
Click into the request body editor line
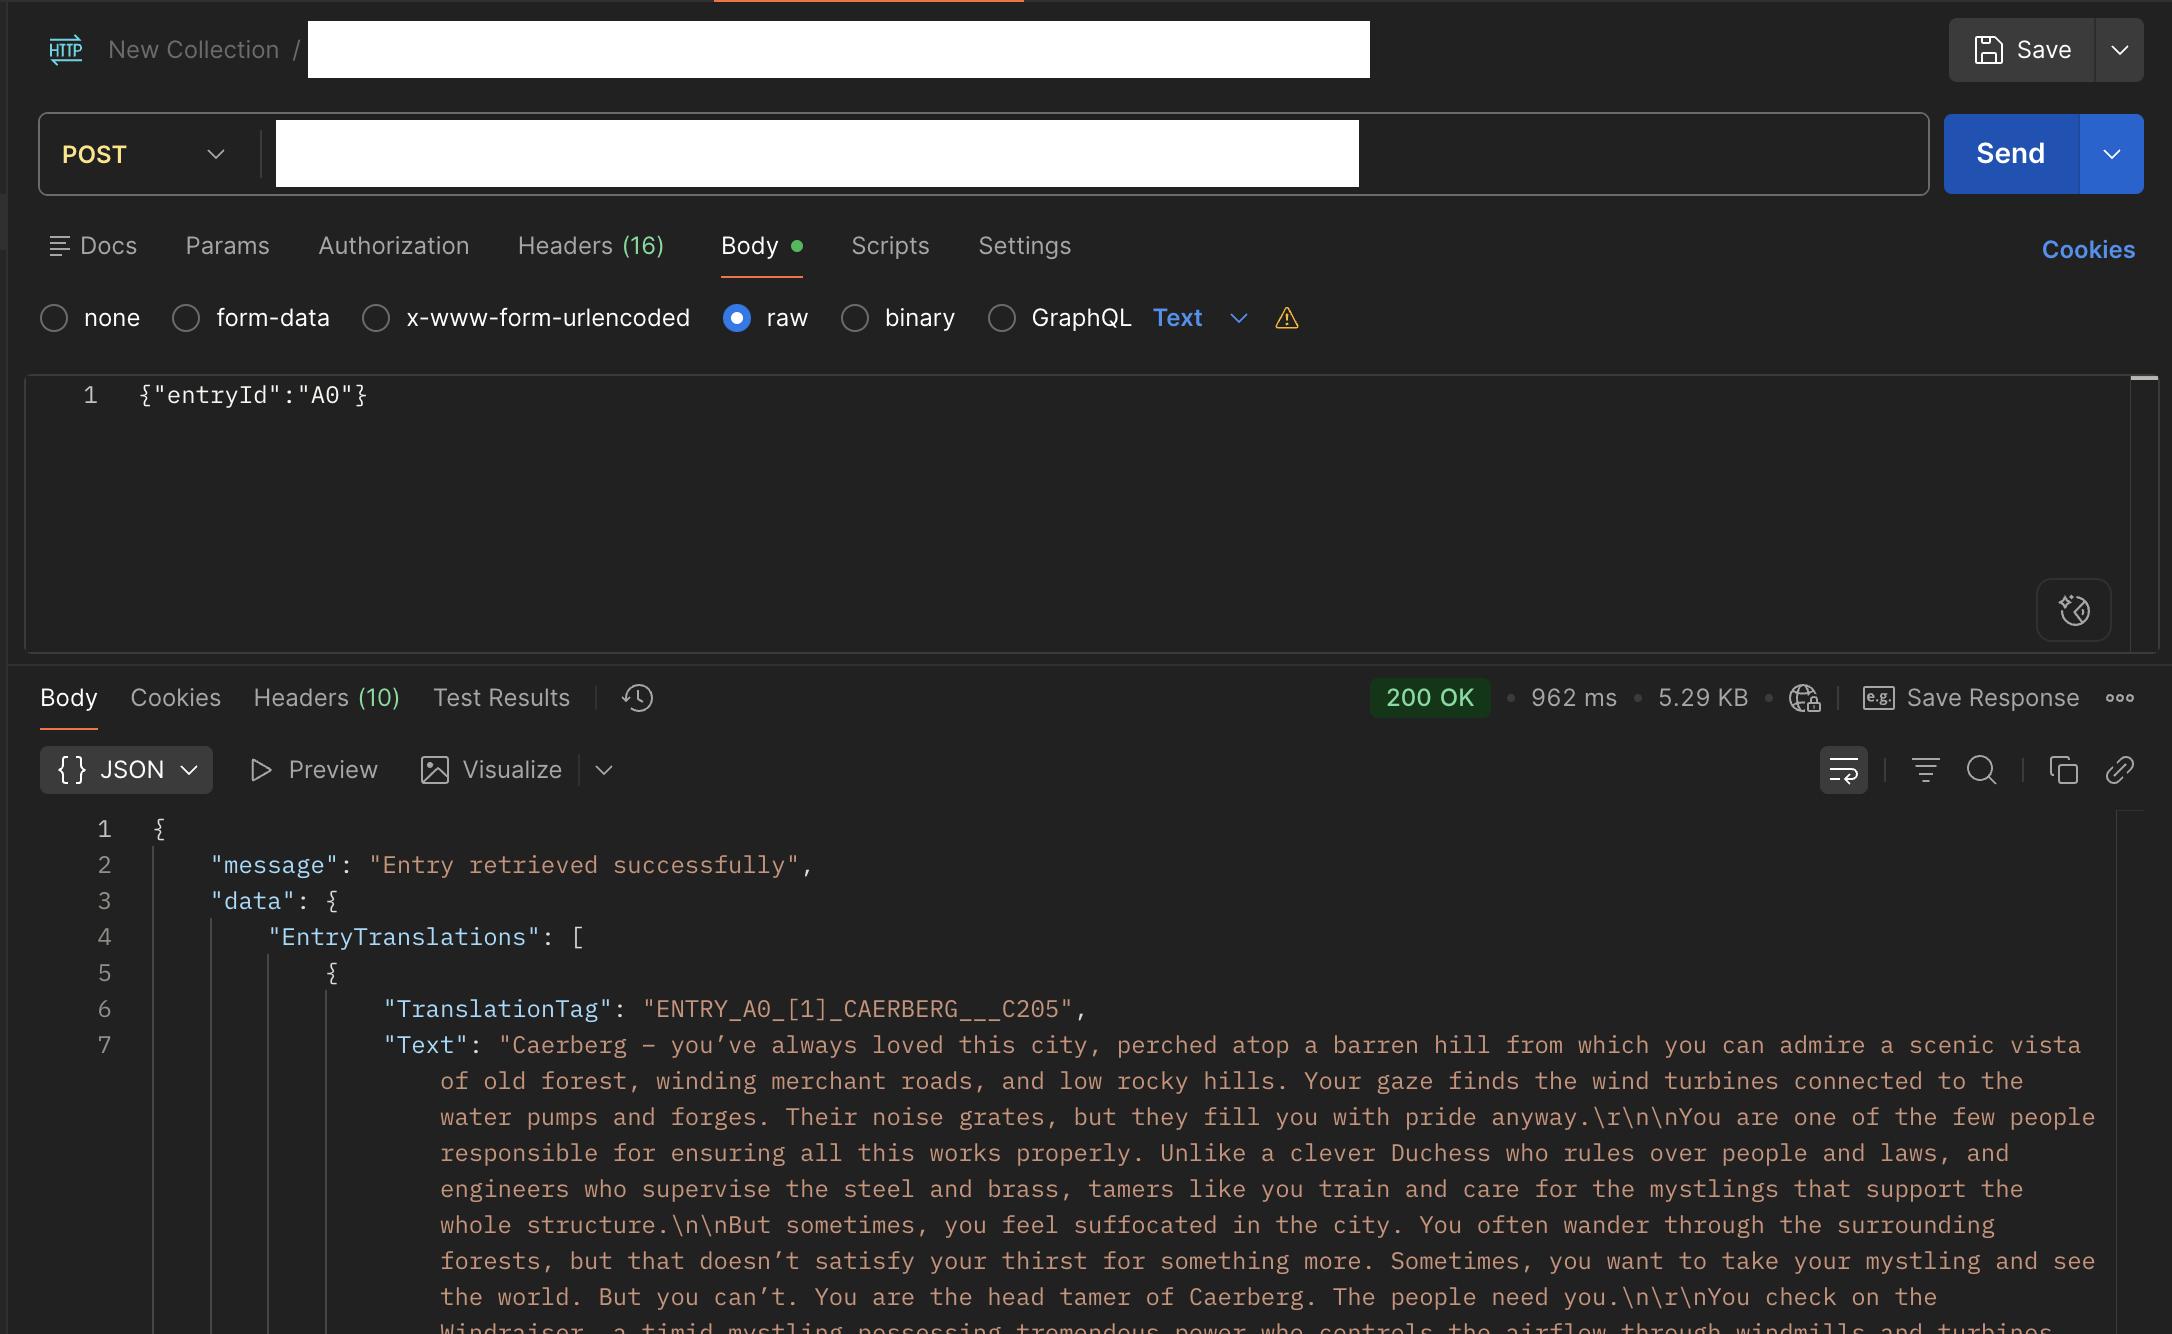700,396
